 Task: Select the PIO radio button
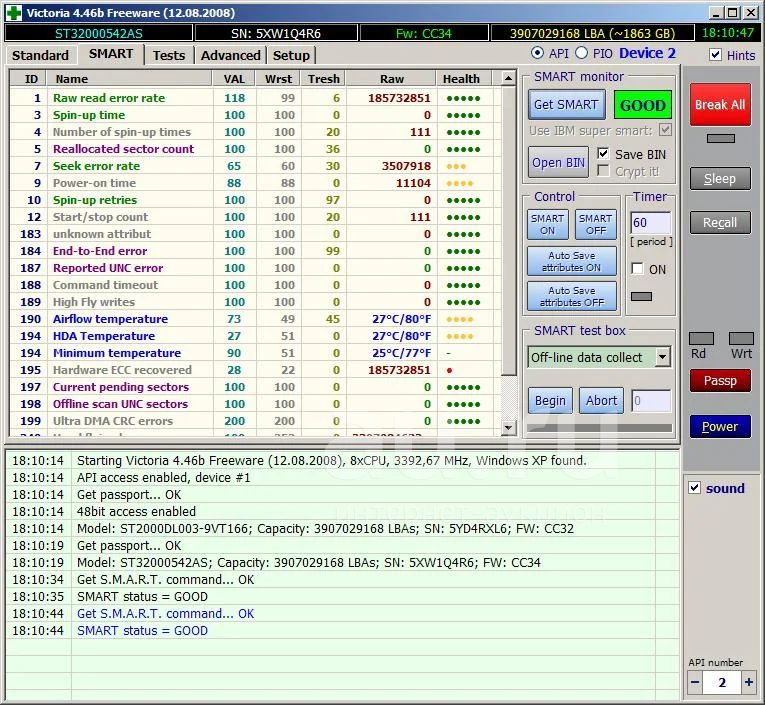[581, 53]
